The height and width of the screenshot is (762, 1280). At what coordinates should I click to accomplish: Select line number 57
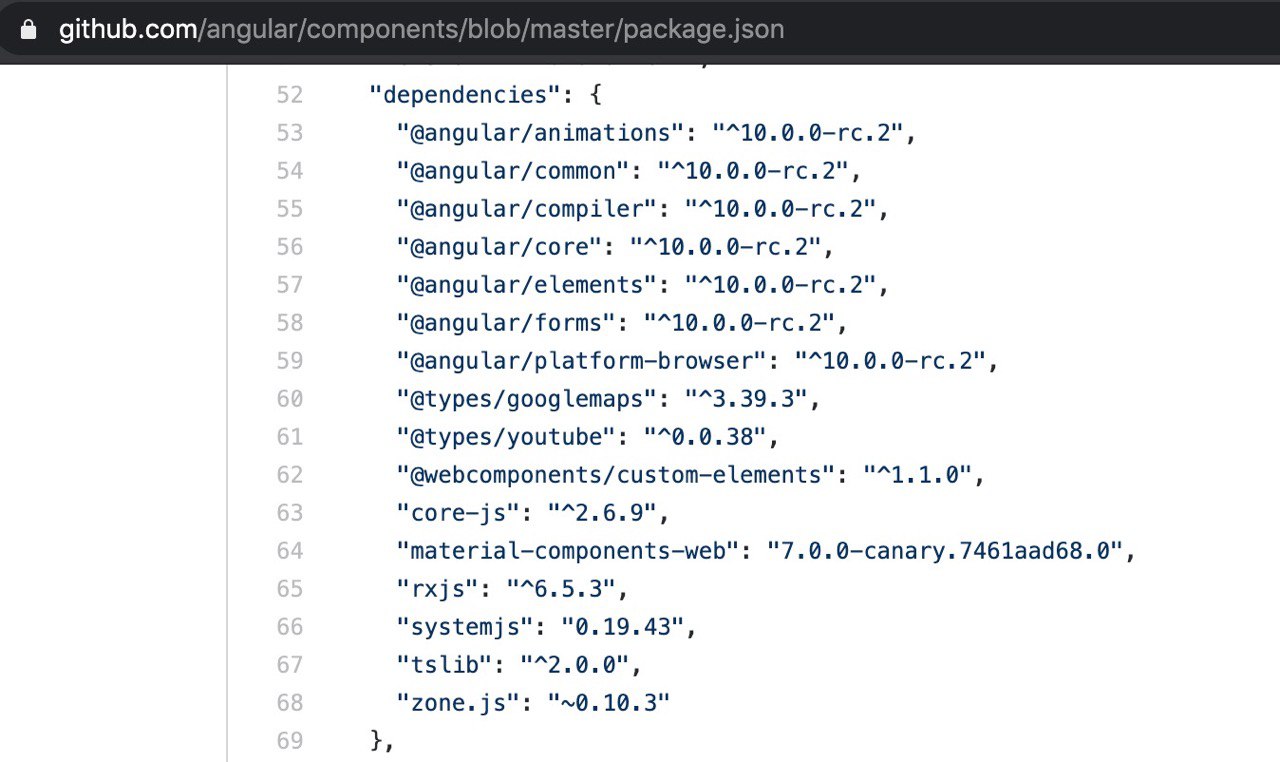(290, 285)
